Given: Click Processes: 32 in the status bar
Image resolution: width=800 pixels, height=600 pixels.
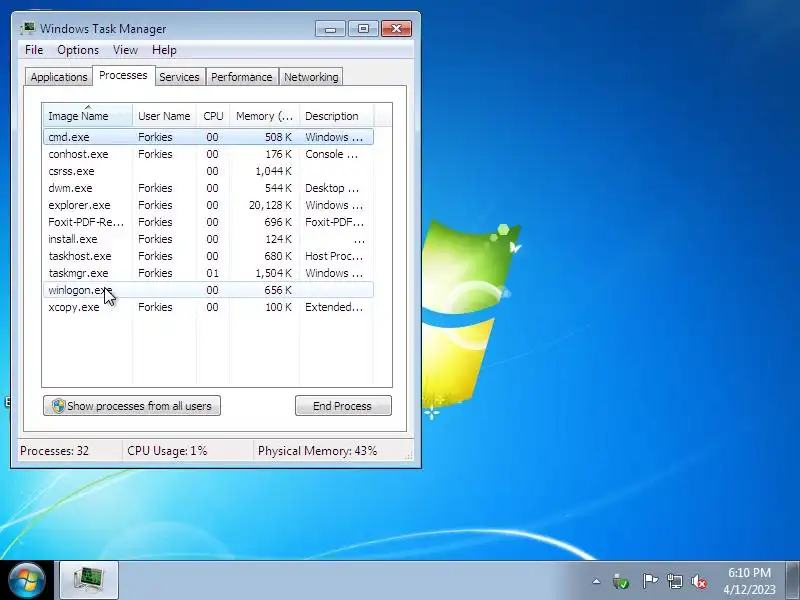Looking at the screenshot, I should point(55,451).
